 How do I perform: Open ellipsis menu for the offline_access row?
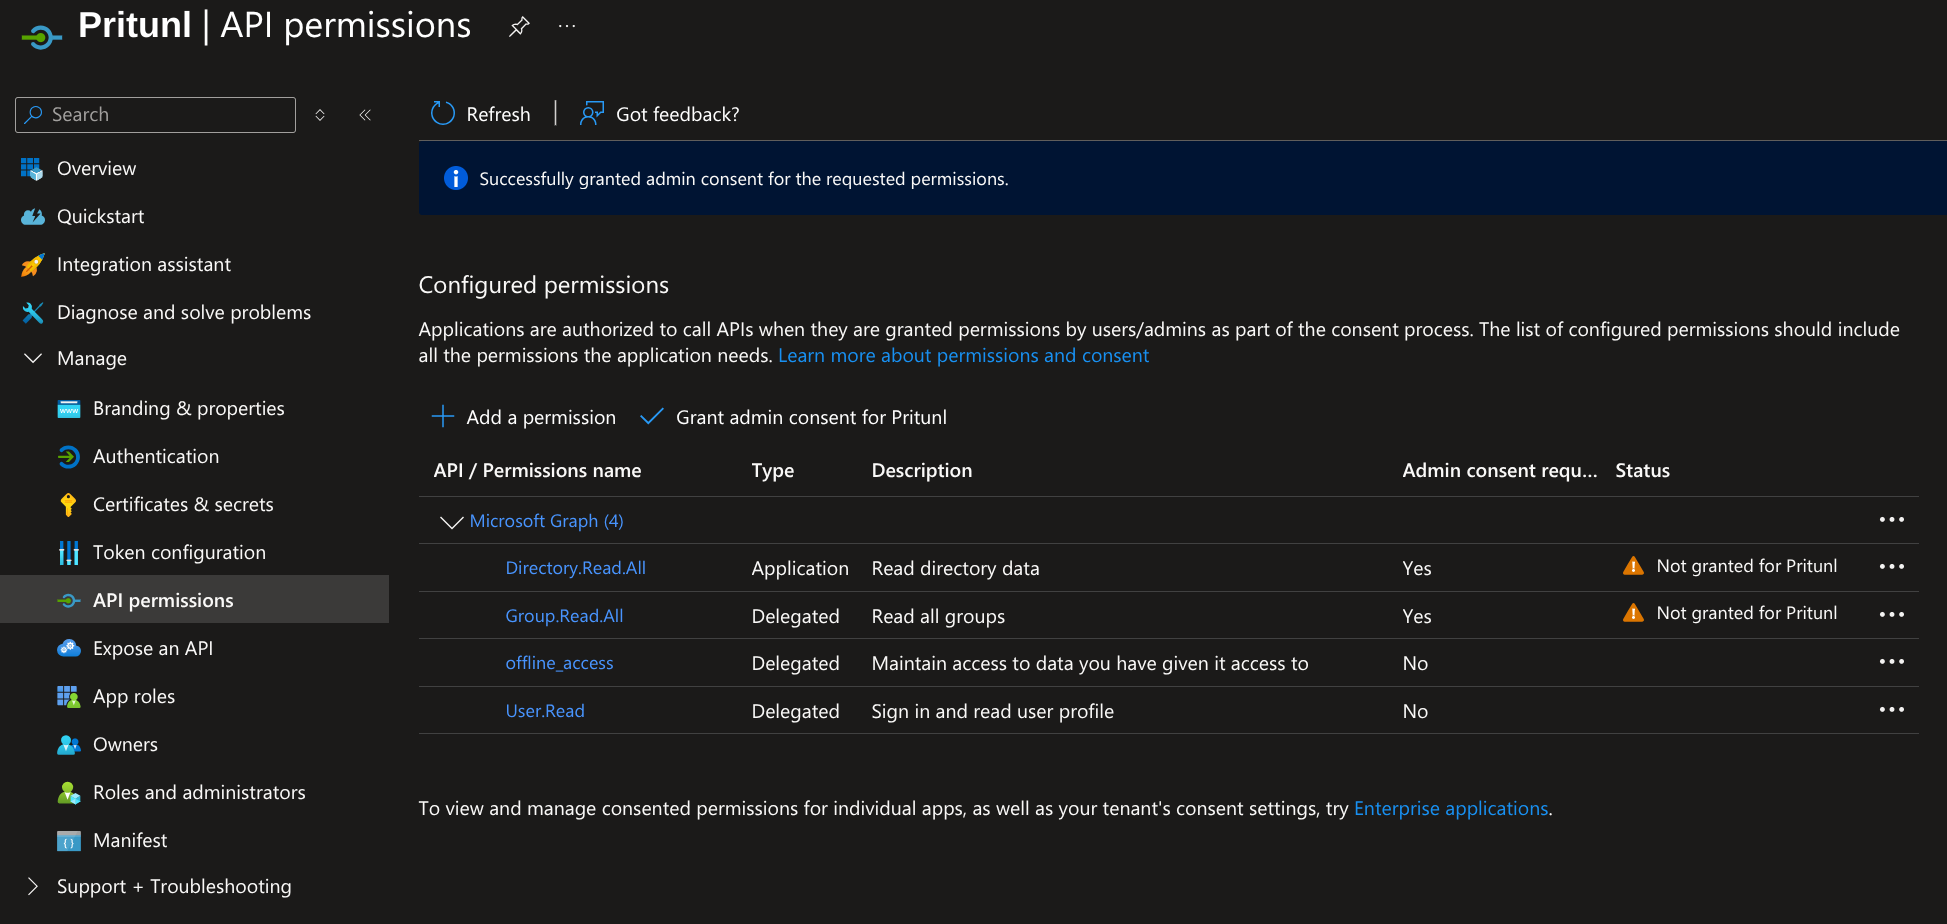tap(1891, 662)
